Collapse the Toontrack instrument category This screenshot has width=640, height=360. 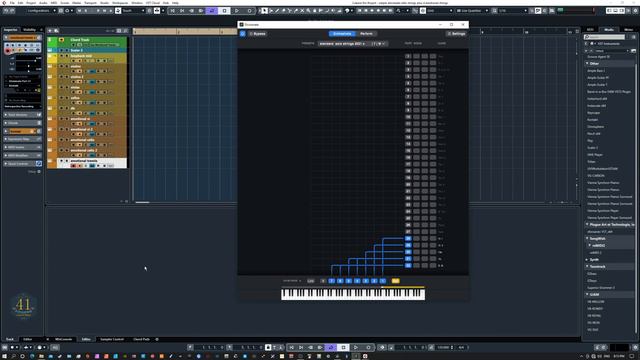(587, 267)
